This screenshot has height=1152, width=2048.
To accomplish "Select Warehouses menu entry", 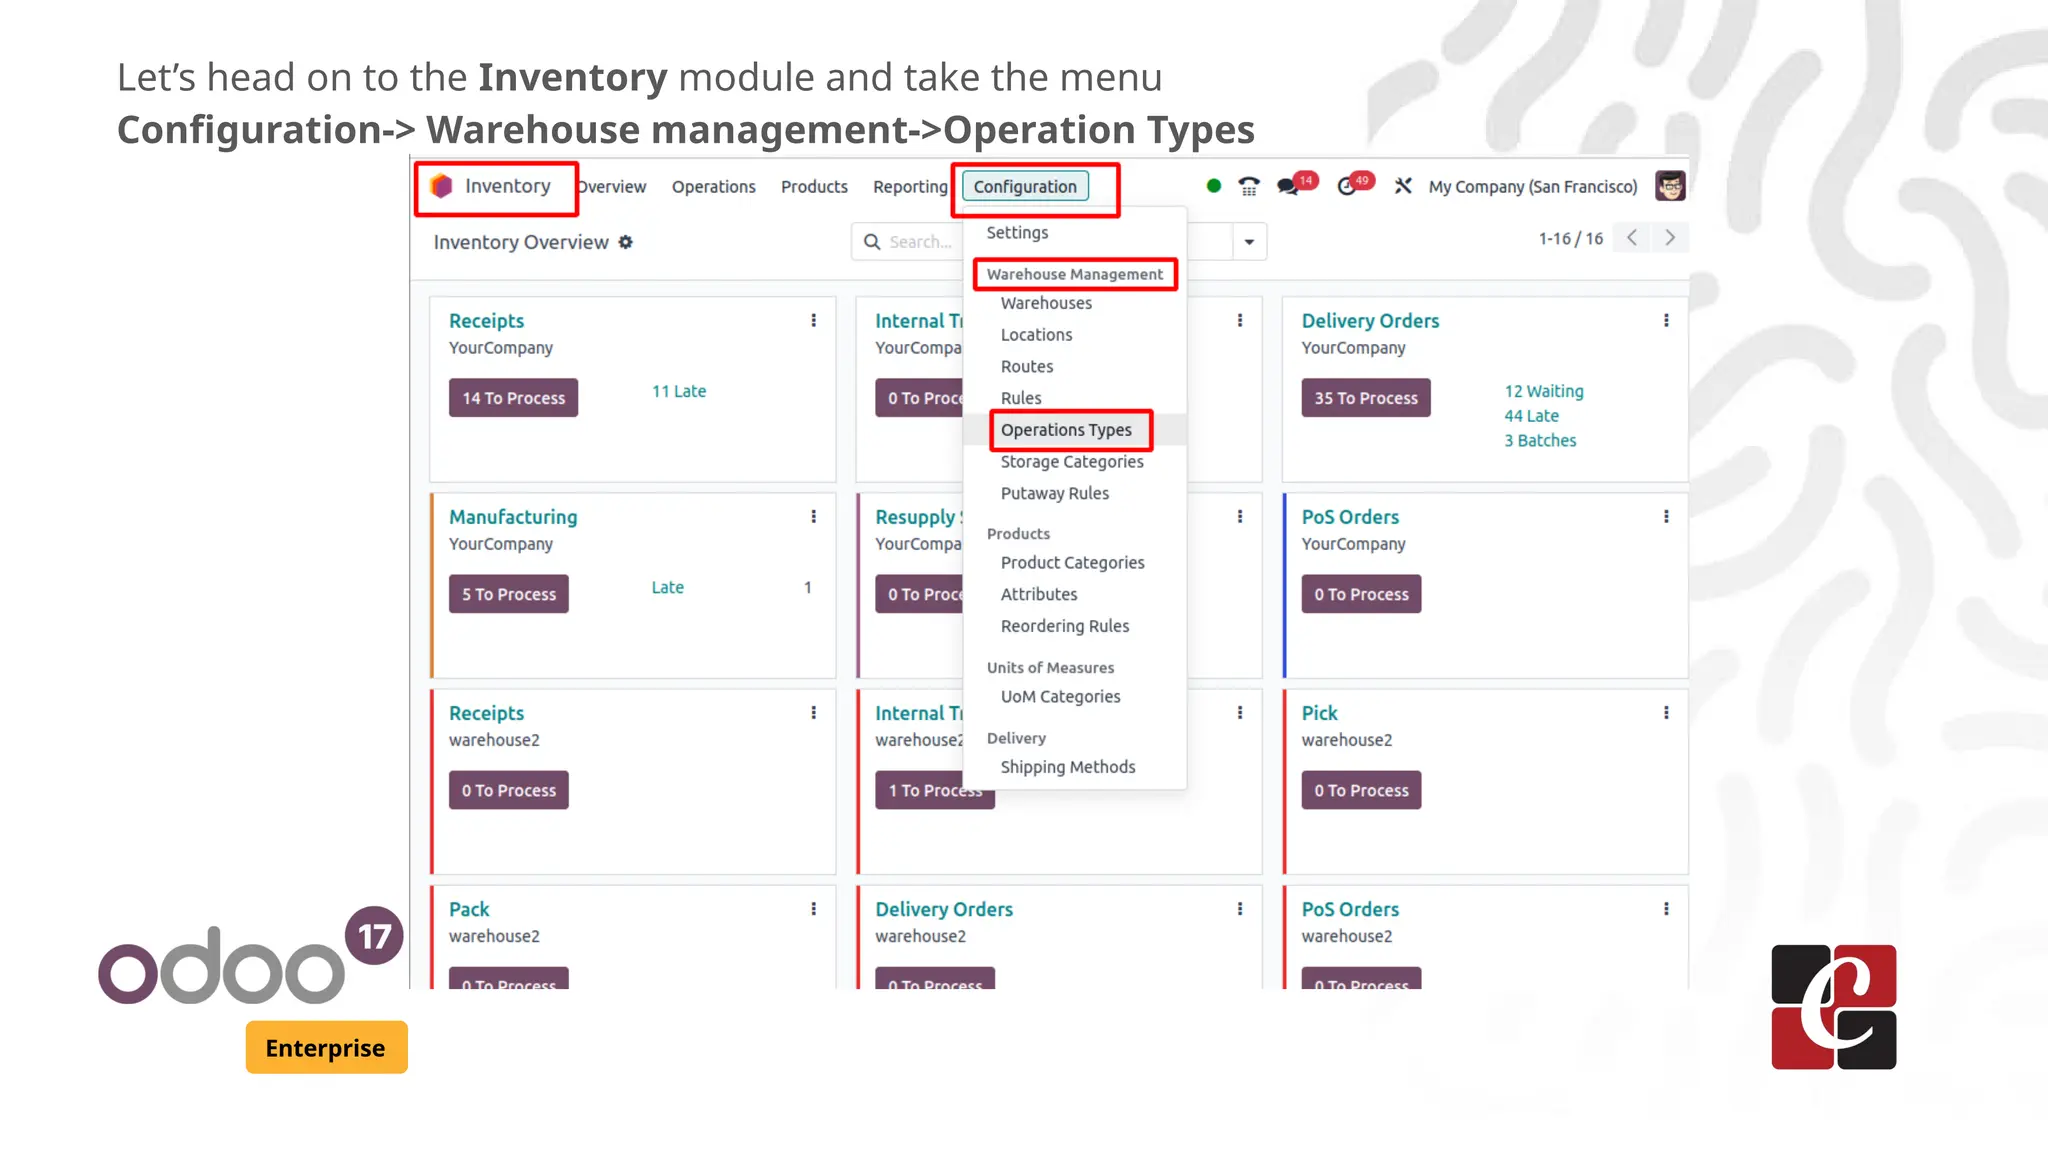I will click(1046, 303).
